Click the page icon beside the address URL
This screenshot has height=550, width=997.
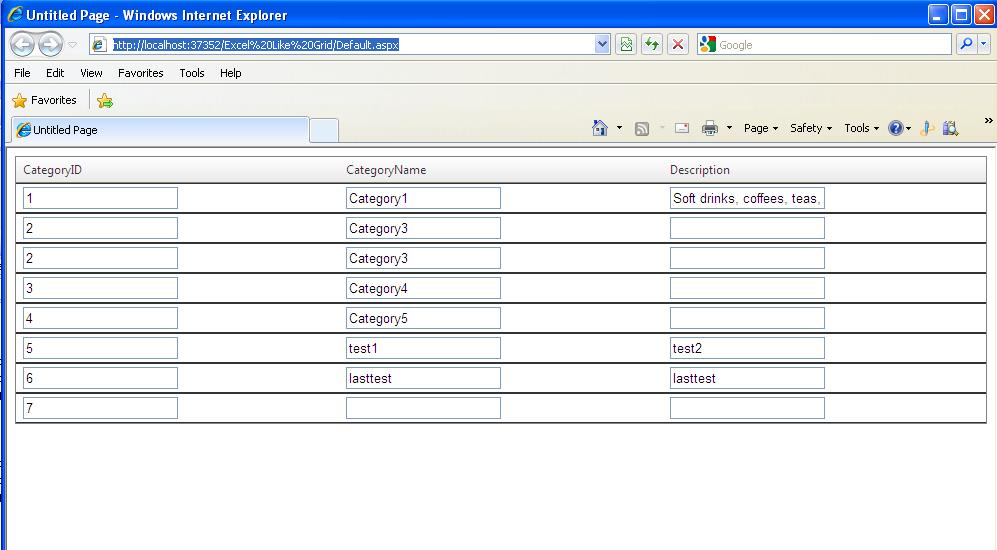click(x=99, y=45)
